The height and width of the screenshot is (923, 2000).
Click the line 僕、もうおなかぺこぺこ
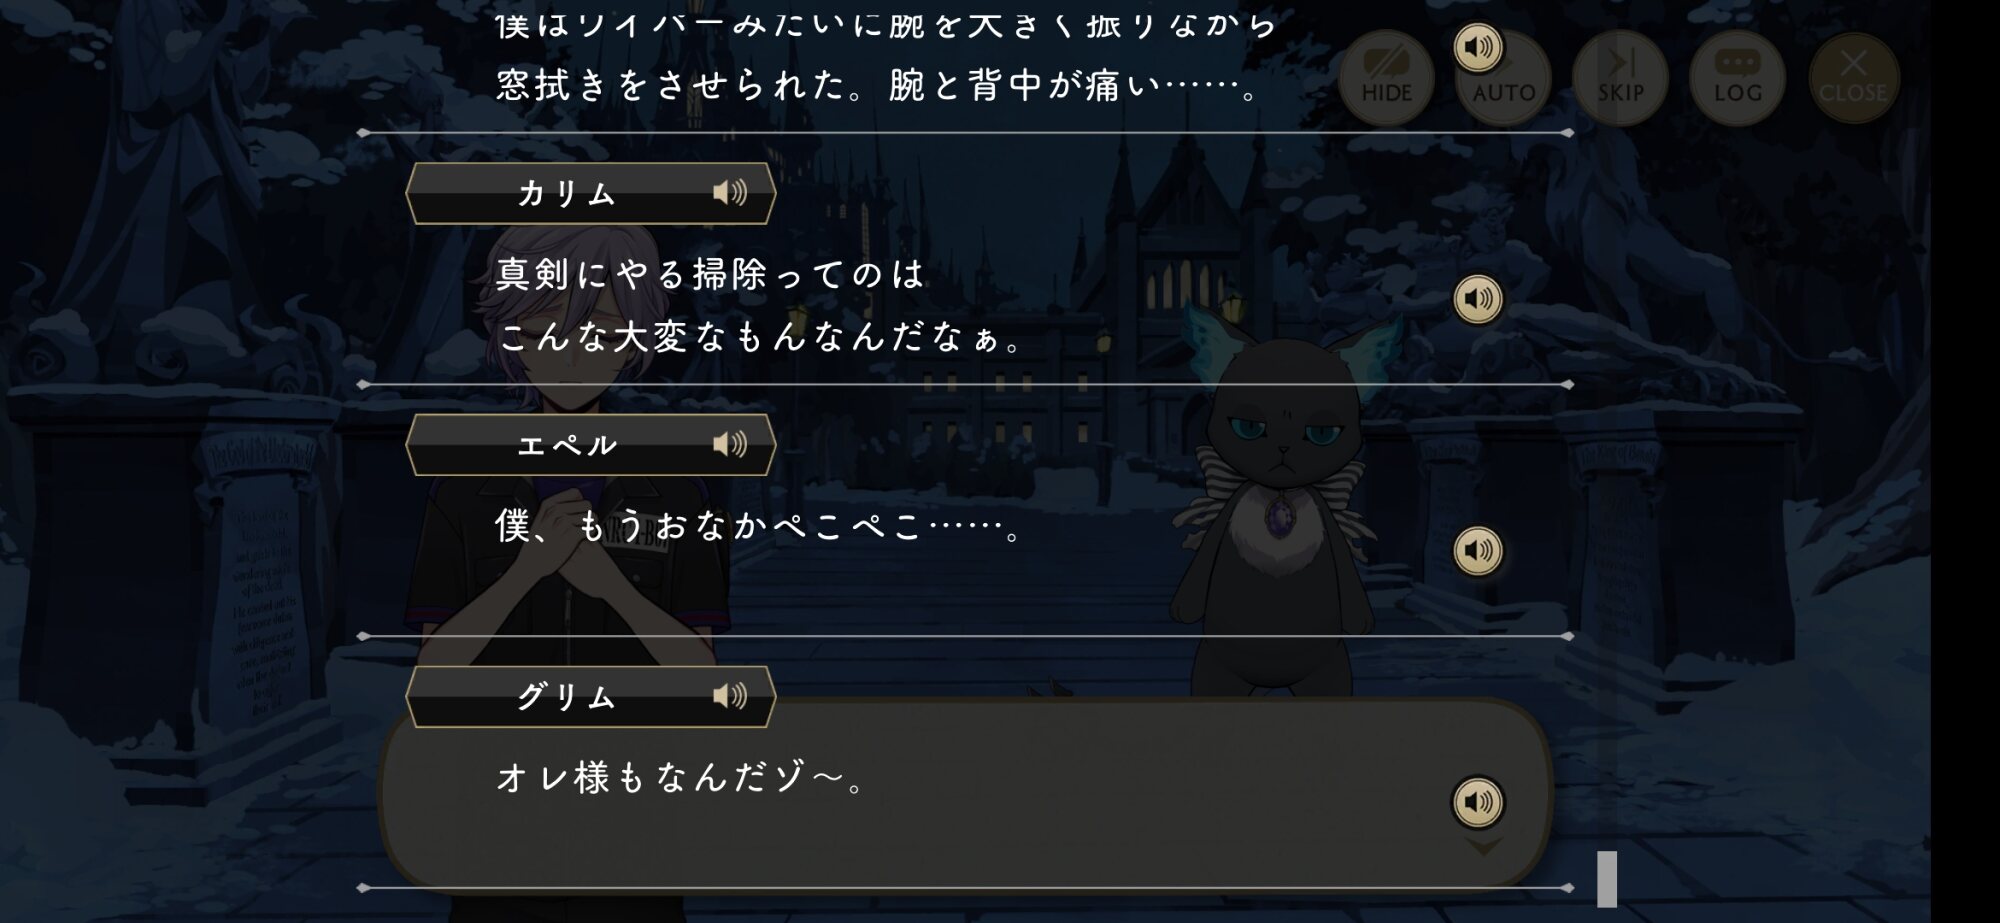[759, 526]
